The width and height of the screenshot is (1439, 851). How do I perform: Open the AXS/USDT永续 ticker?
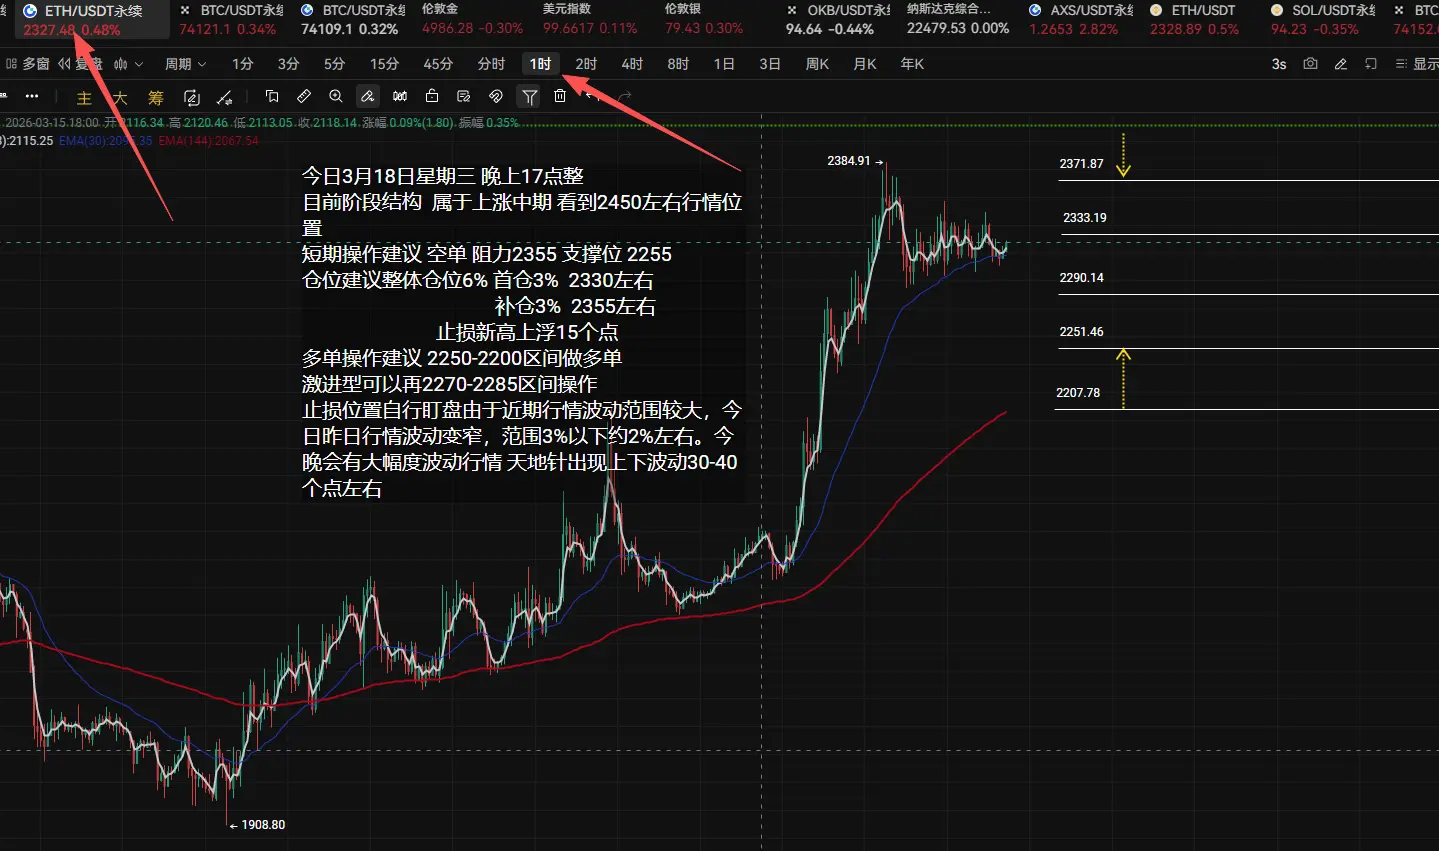pos(1081,20)
